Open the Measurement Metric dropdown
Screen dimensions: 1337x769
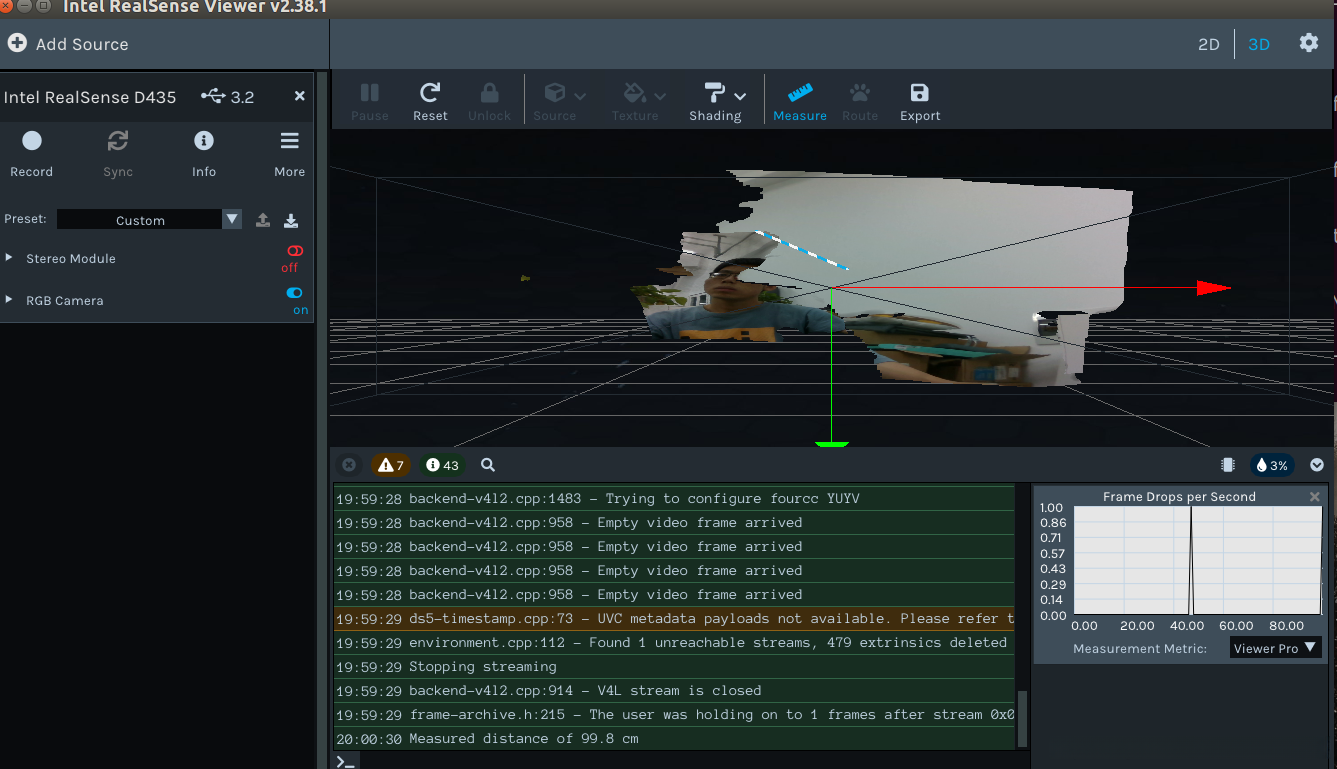click(1275, 648)
